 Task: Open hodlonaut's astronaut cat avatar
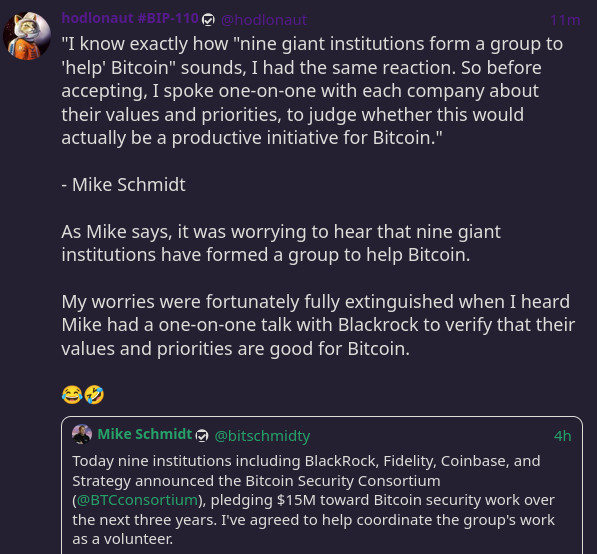(27, 35)
